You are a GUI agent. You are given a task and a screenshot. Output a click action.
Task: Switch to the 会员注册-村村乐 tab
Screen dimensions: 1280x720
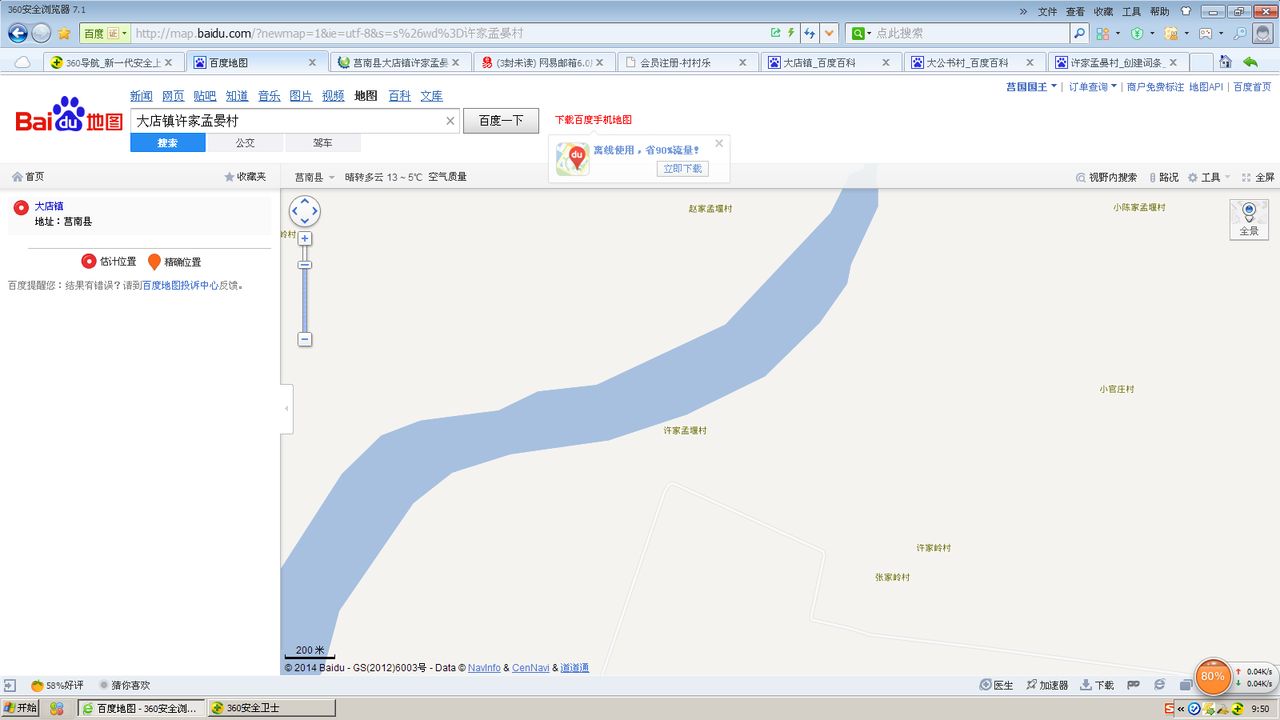tap(686, 62)
